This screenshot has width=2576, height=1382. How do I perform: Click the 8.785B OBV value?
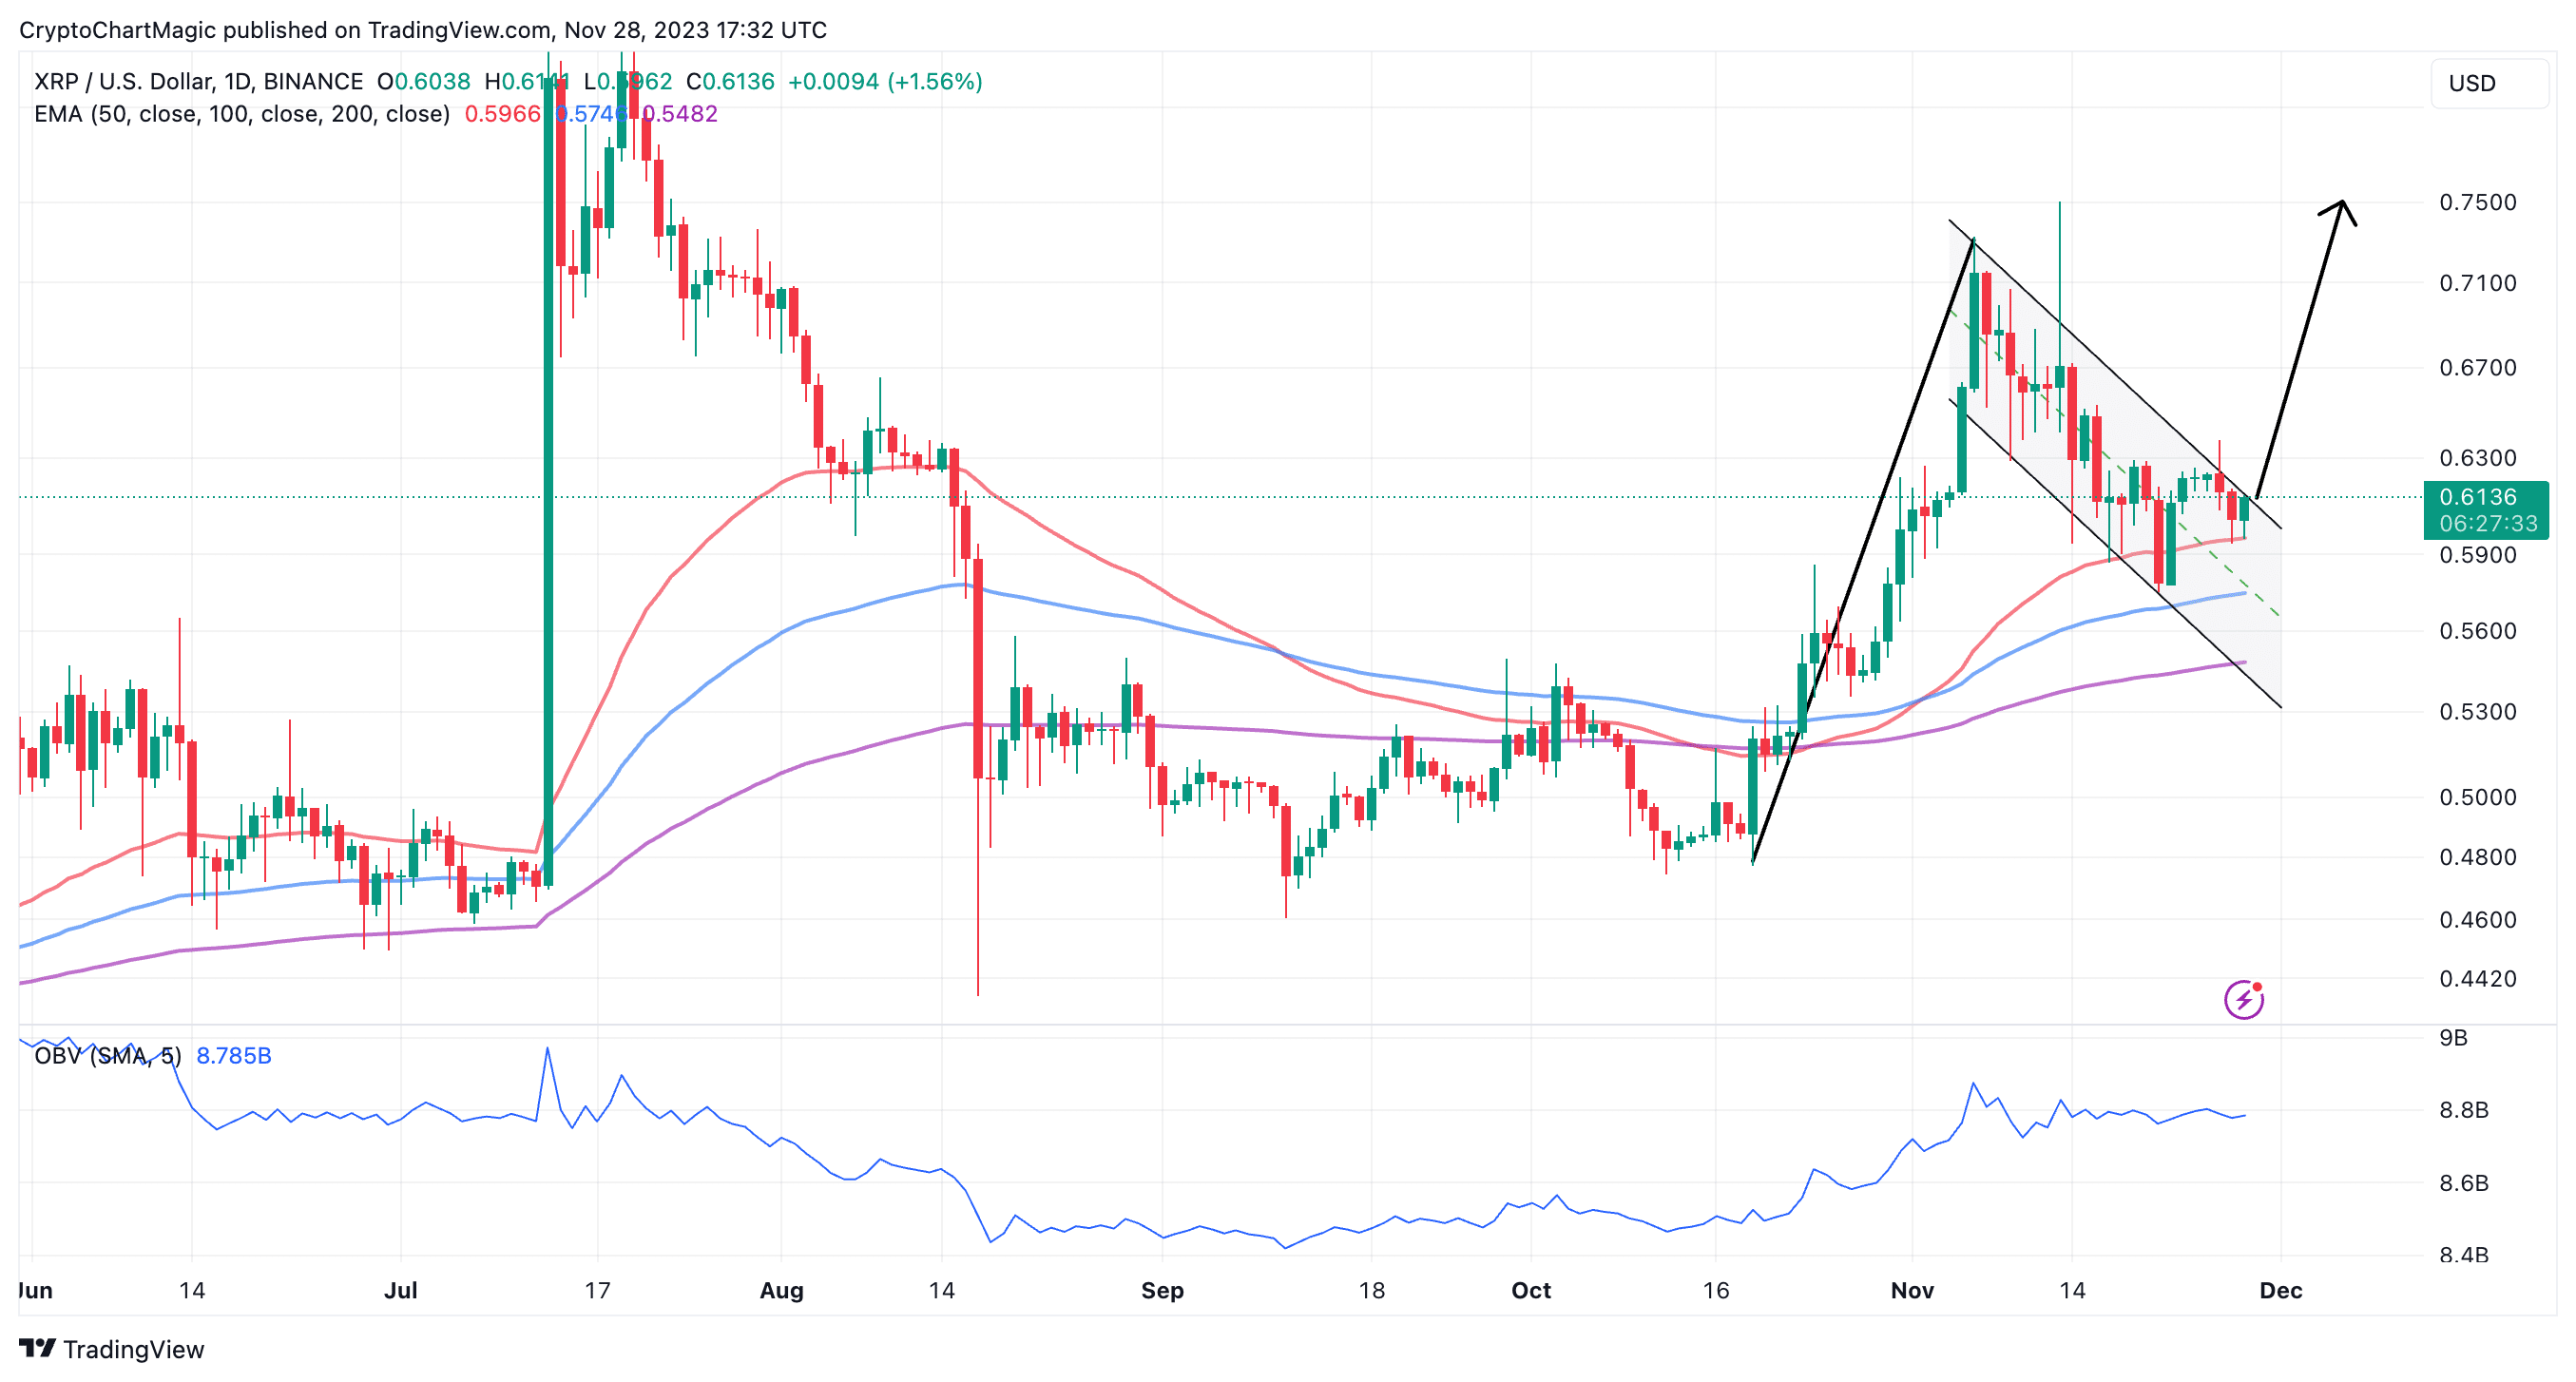coord(233,1056)
